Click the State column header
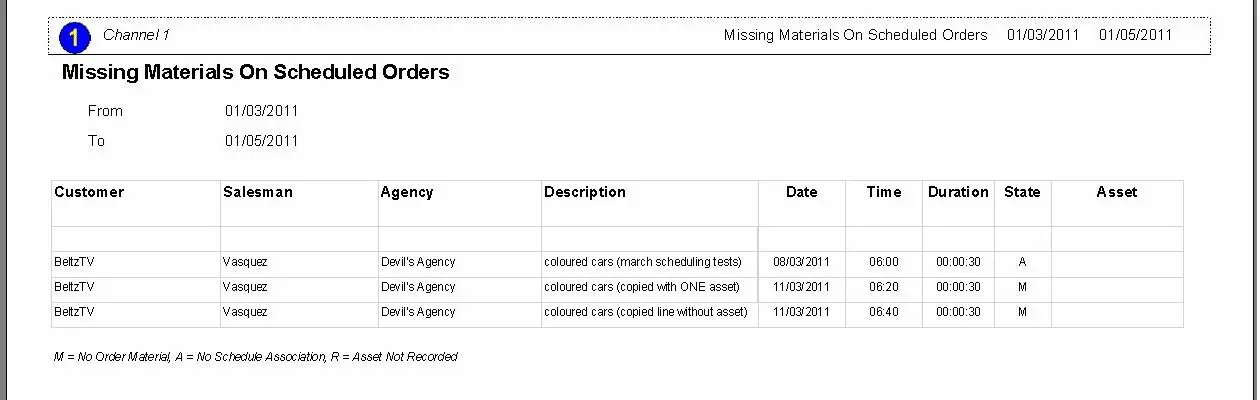This screenshot has width=1260, height=400. (1022, 192)
